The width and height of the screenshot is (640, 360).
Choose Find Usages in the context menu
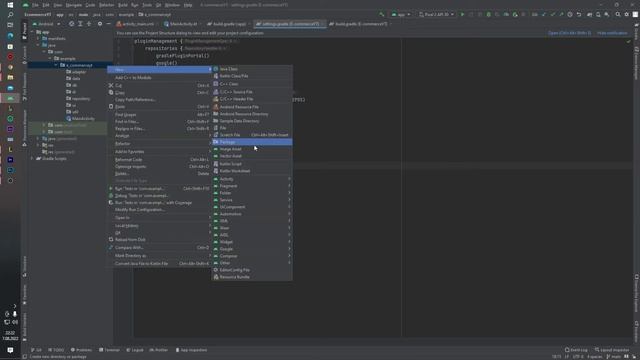[x=159, y=115]
